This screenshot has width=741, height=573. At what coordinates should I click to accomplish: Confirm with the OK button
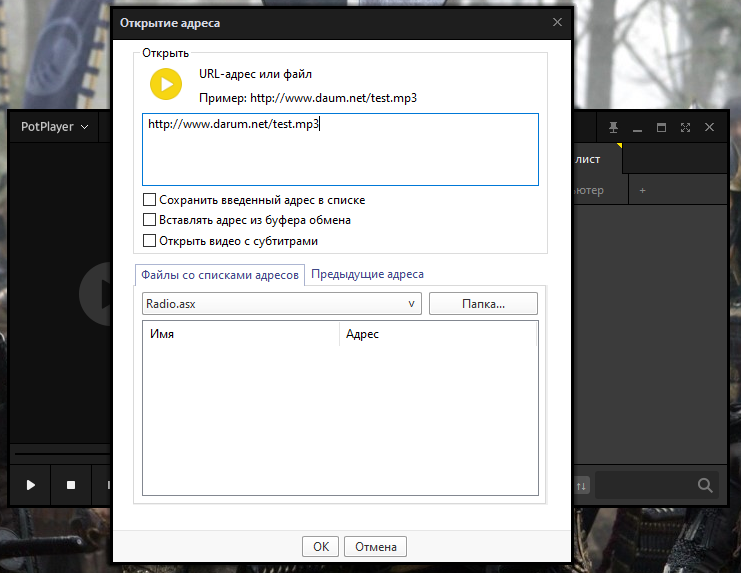320,546
